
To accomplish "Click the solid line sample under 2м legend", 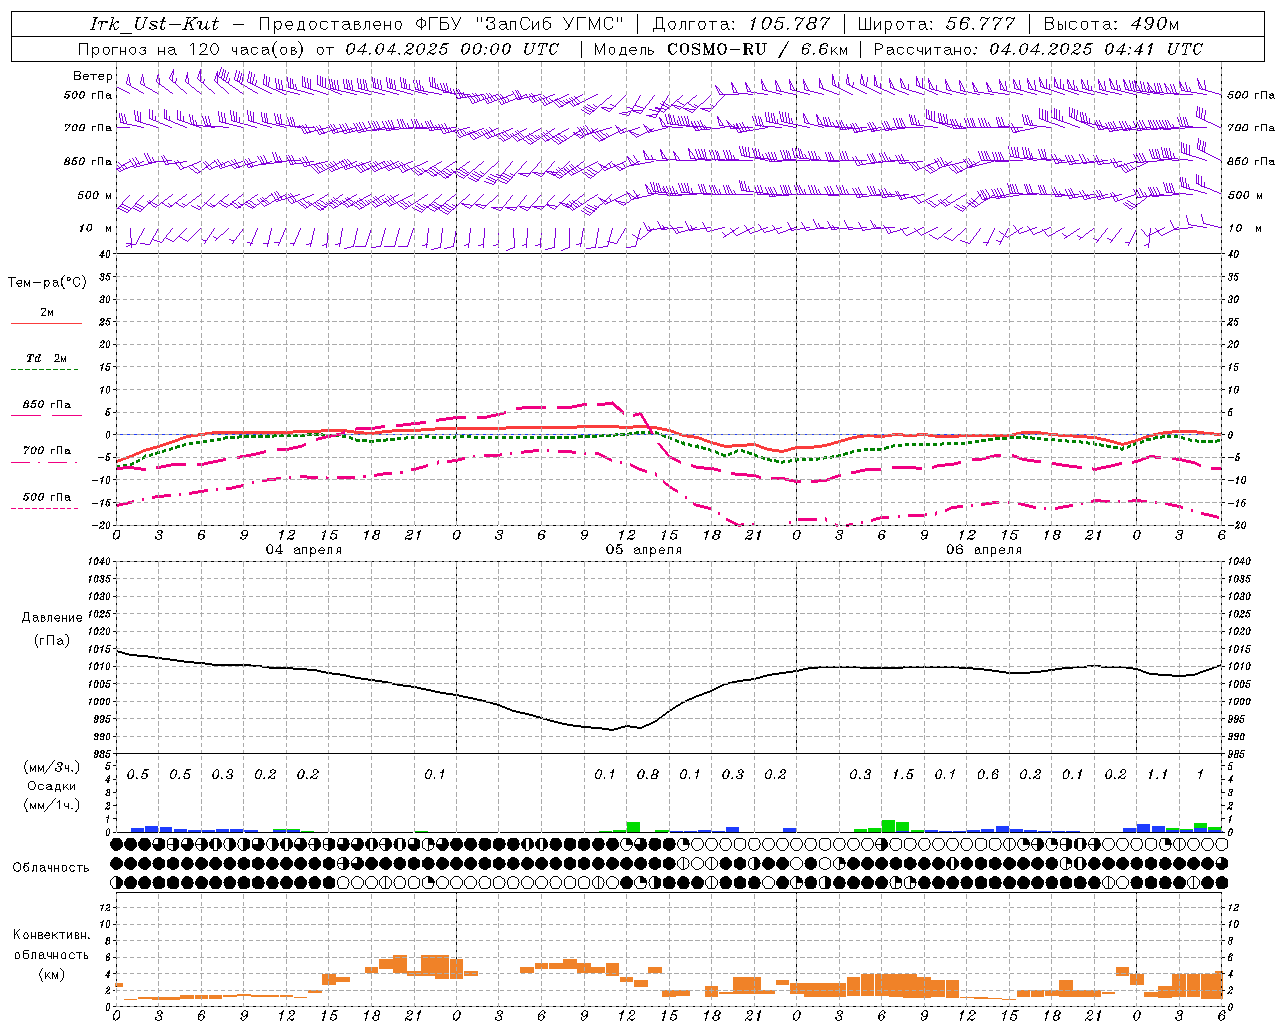I will (46, 323).
